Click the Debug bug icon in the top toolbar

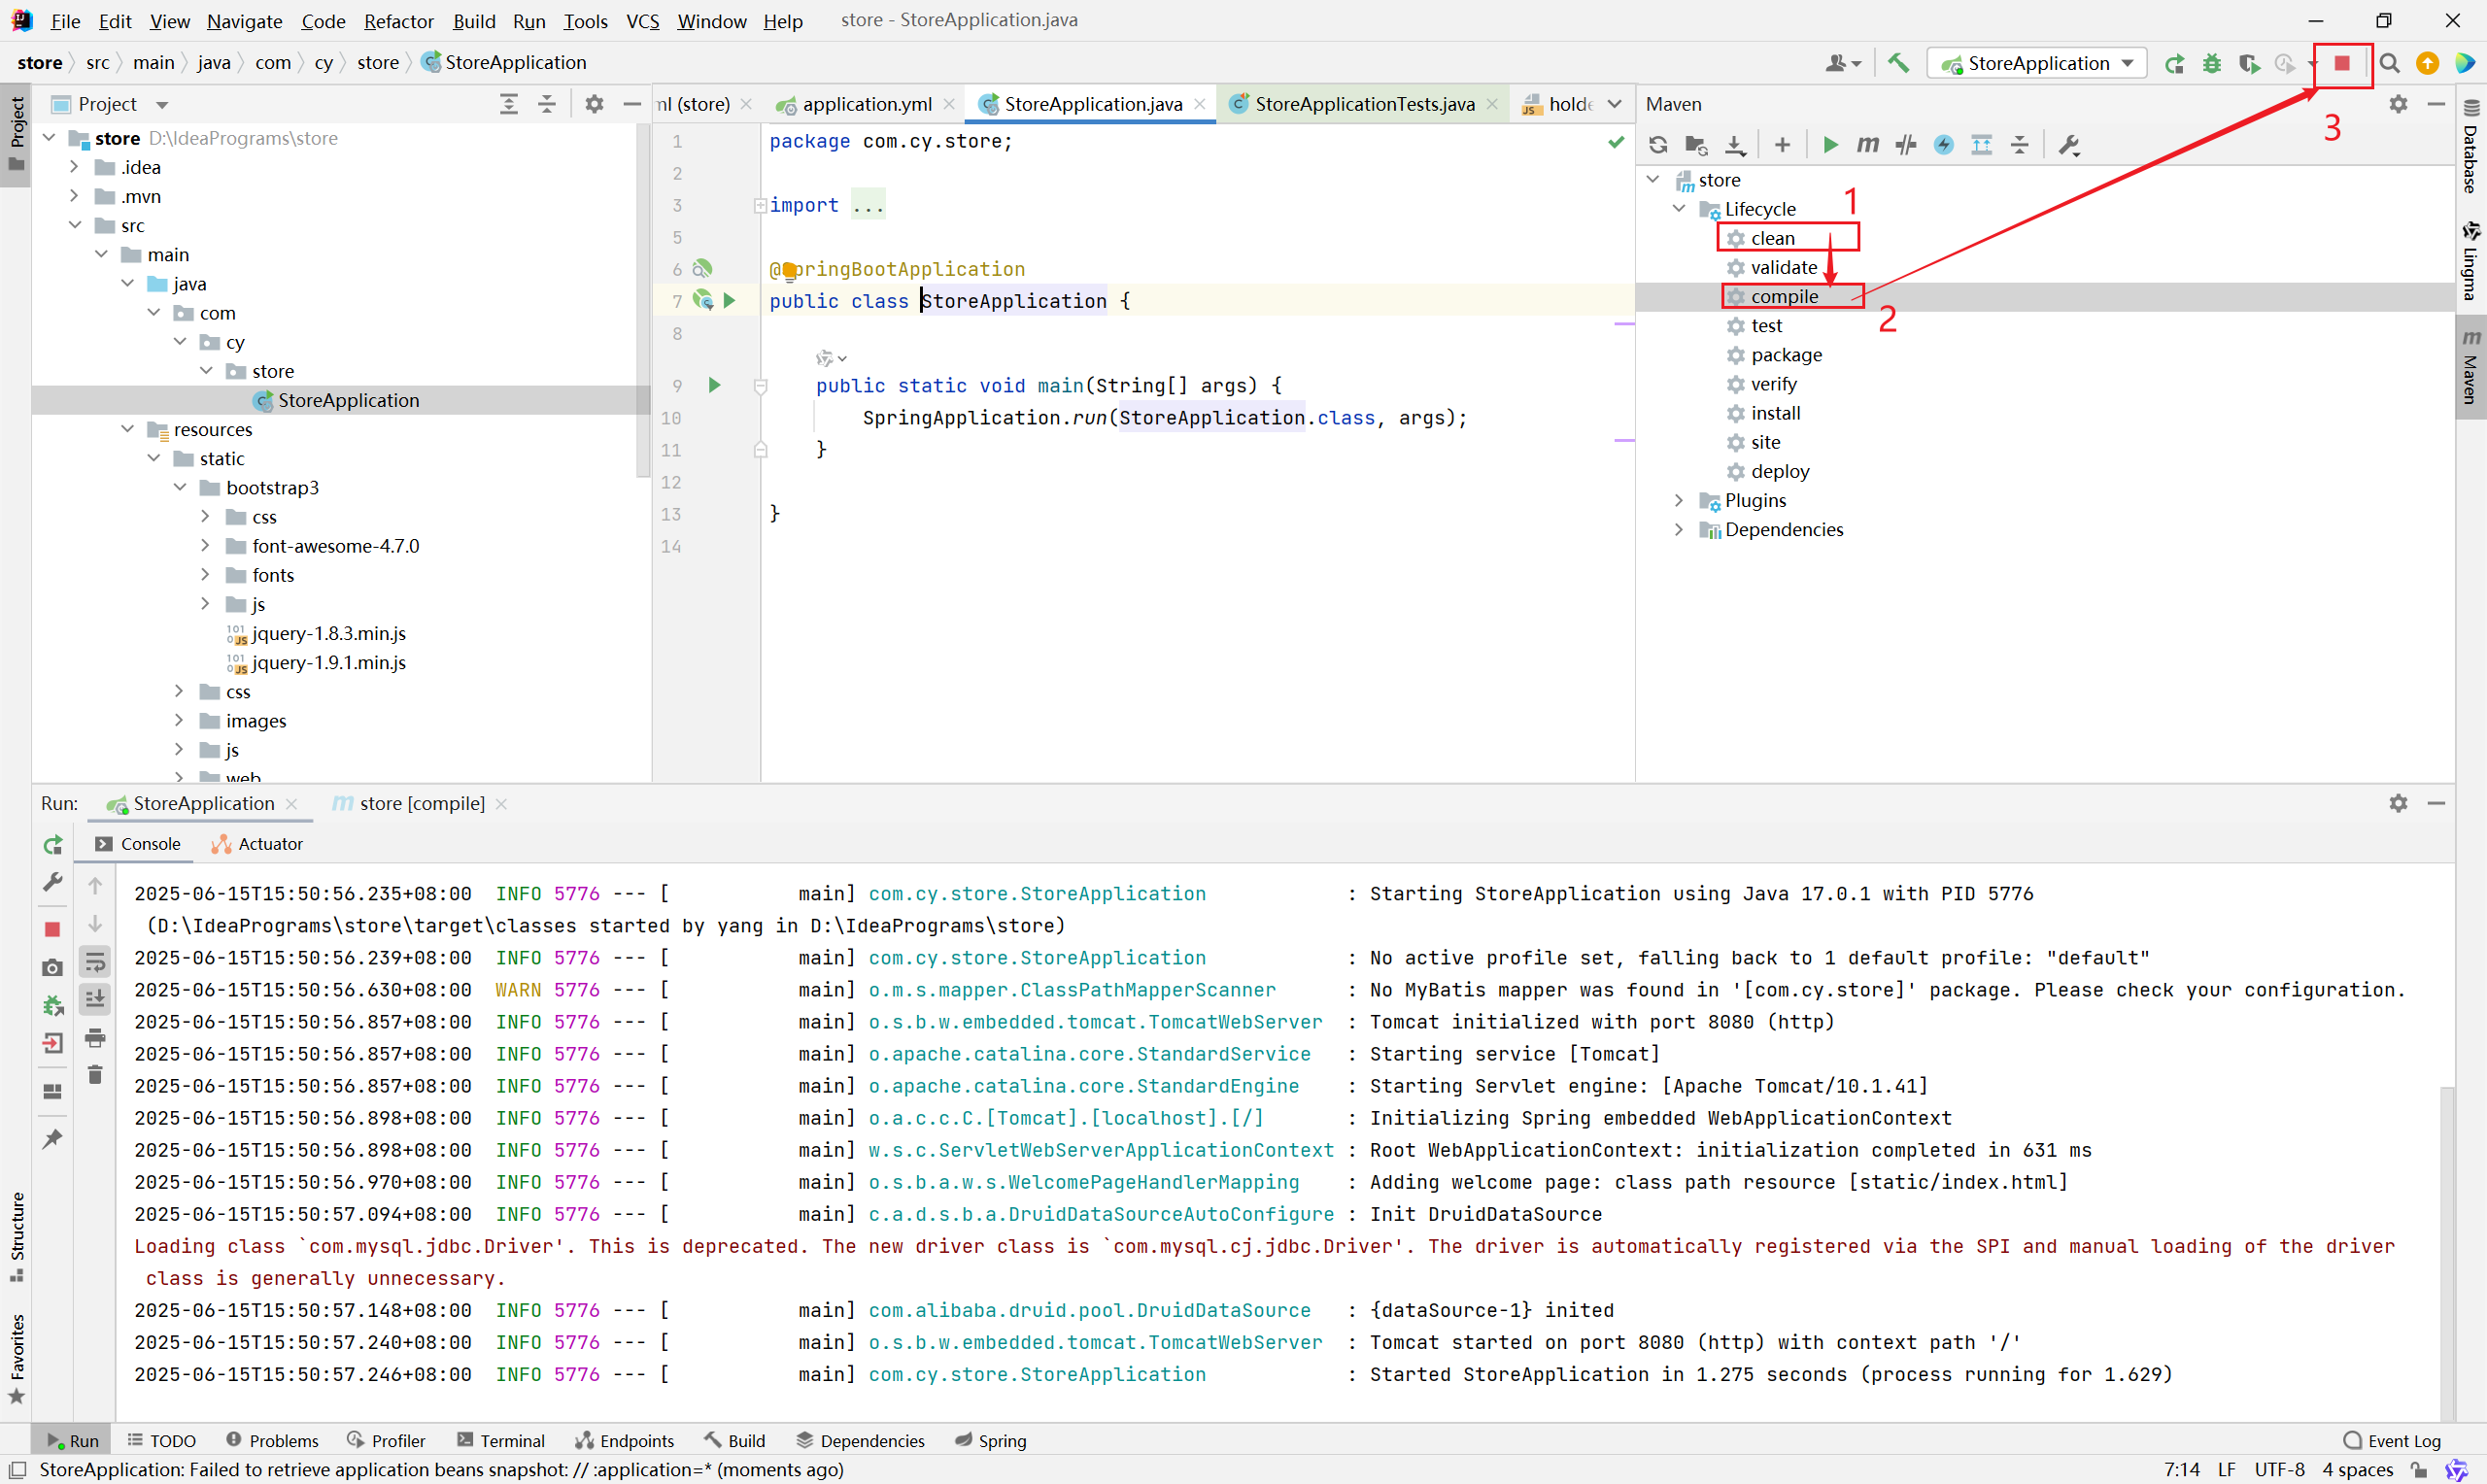coord(2211,64)
